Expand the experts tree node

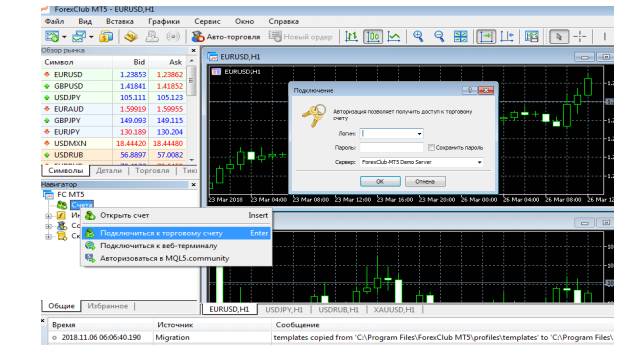click(x=49, y=226)
